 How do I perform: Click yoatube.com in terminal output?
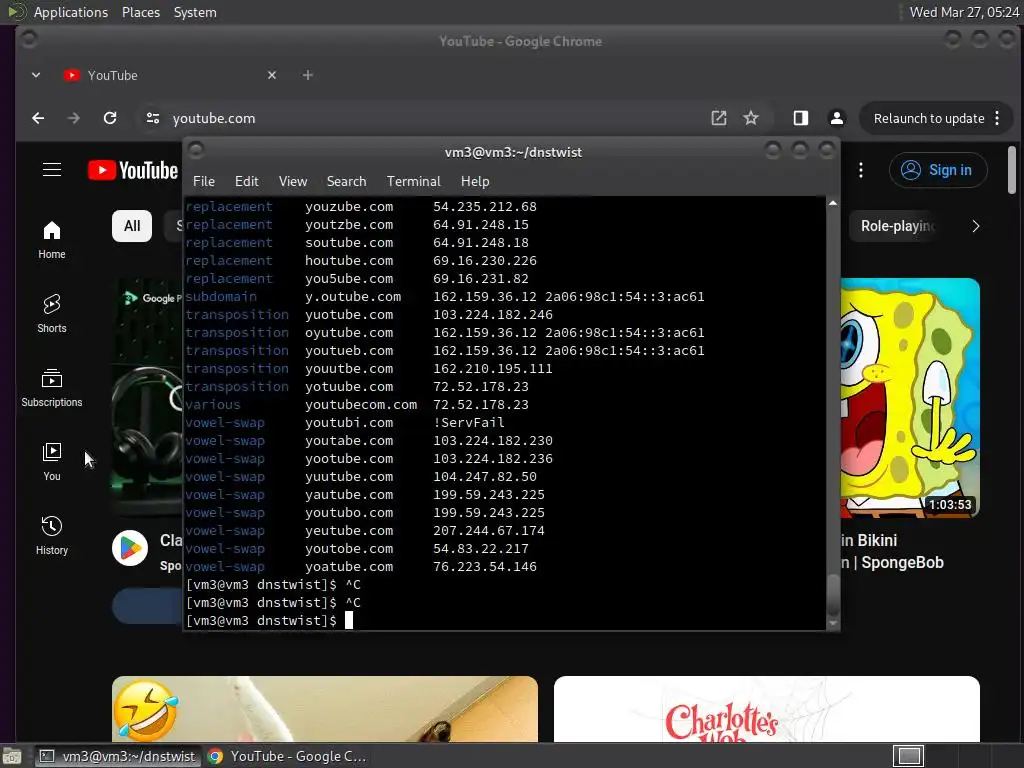[x=349, y=567]
